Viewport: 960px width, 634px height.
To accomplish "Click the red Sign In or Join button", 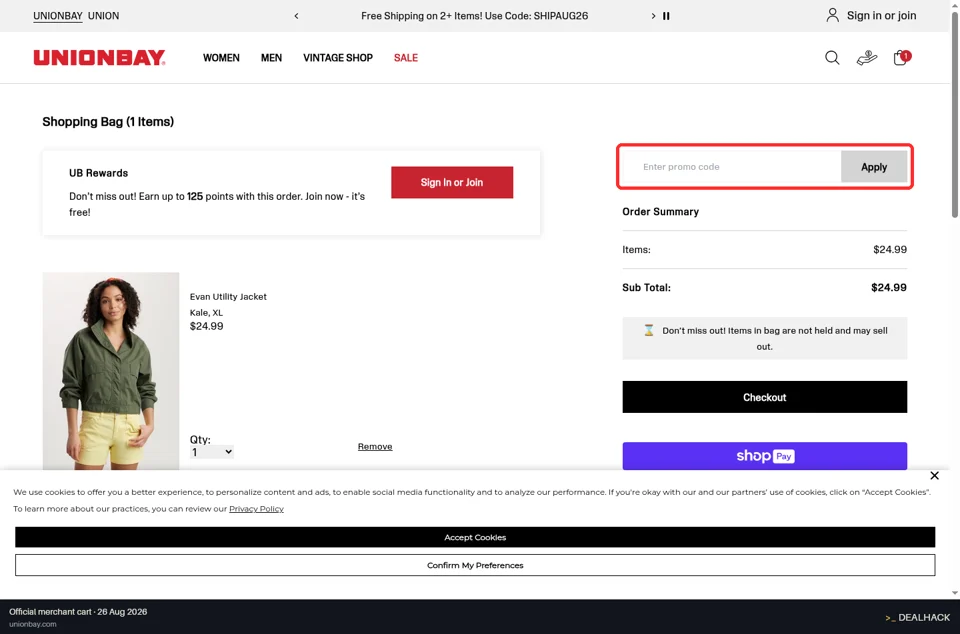I will pos(452,182).
